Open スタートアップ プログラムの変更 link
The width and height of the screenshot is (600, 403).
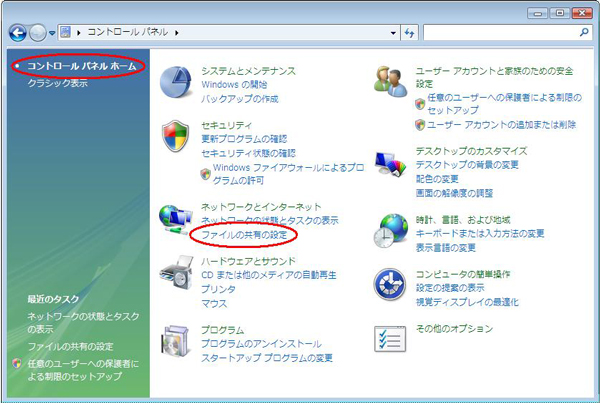pyautogui.click(x=267, y=358)
